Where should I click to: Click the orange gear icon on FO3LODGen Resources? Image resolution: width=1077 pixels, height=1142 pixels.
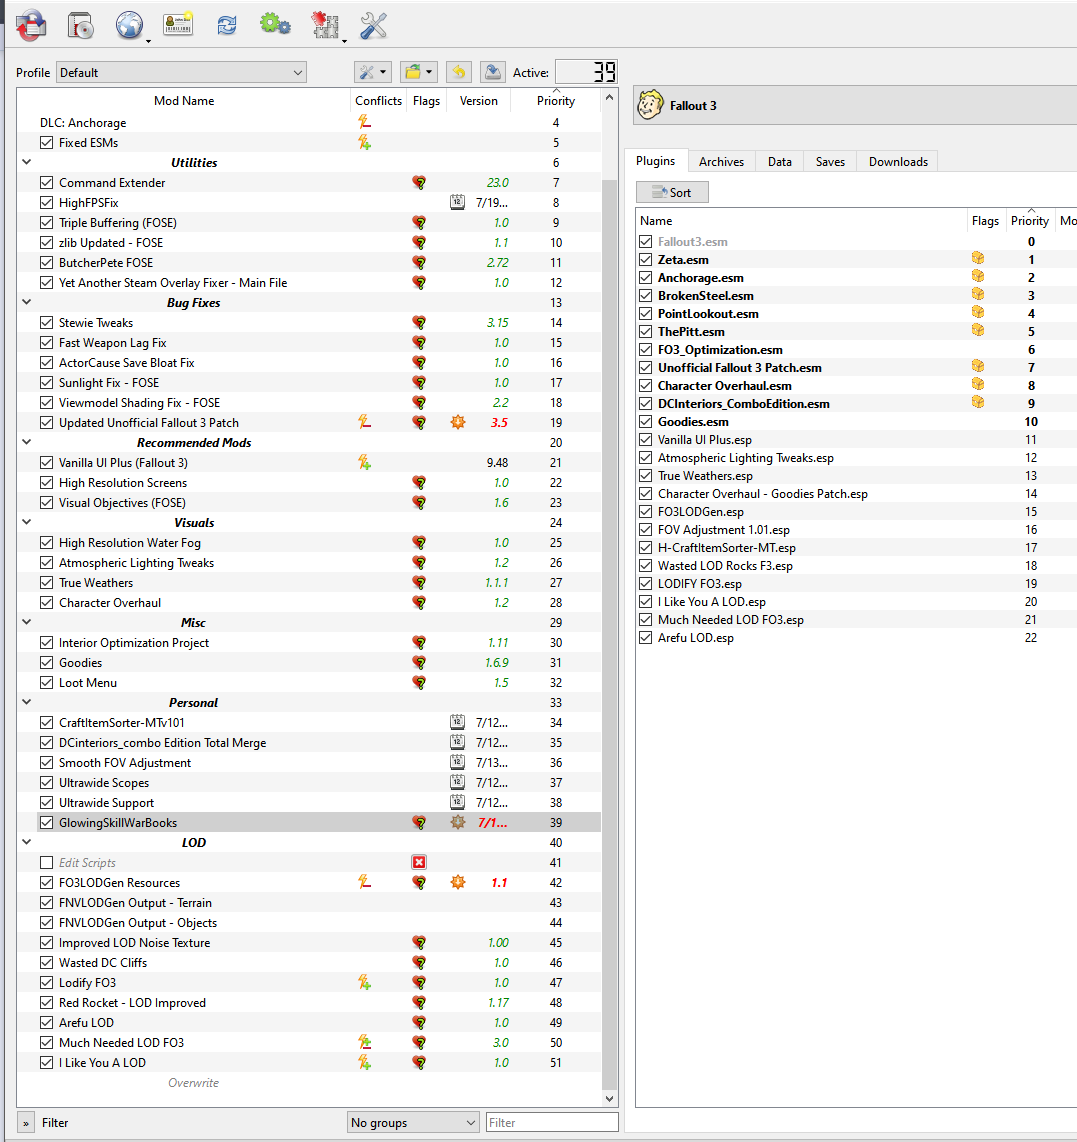click(x=458, y=883)
